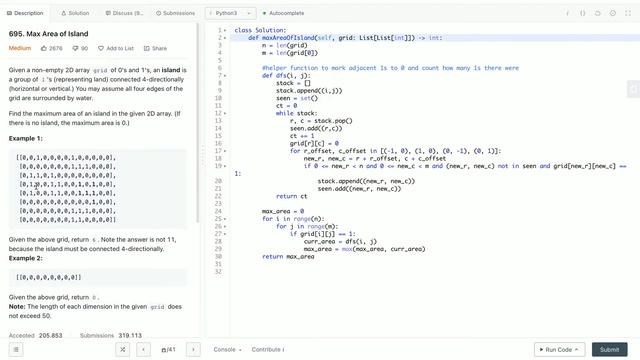The height and width of the screenshot is (360, 640).
Task: Click the title 695. Max Area of Island
Action: pyautogui.click(x=48, y=34)
